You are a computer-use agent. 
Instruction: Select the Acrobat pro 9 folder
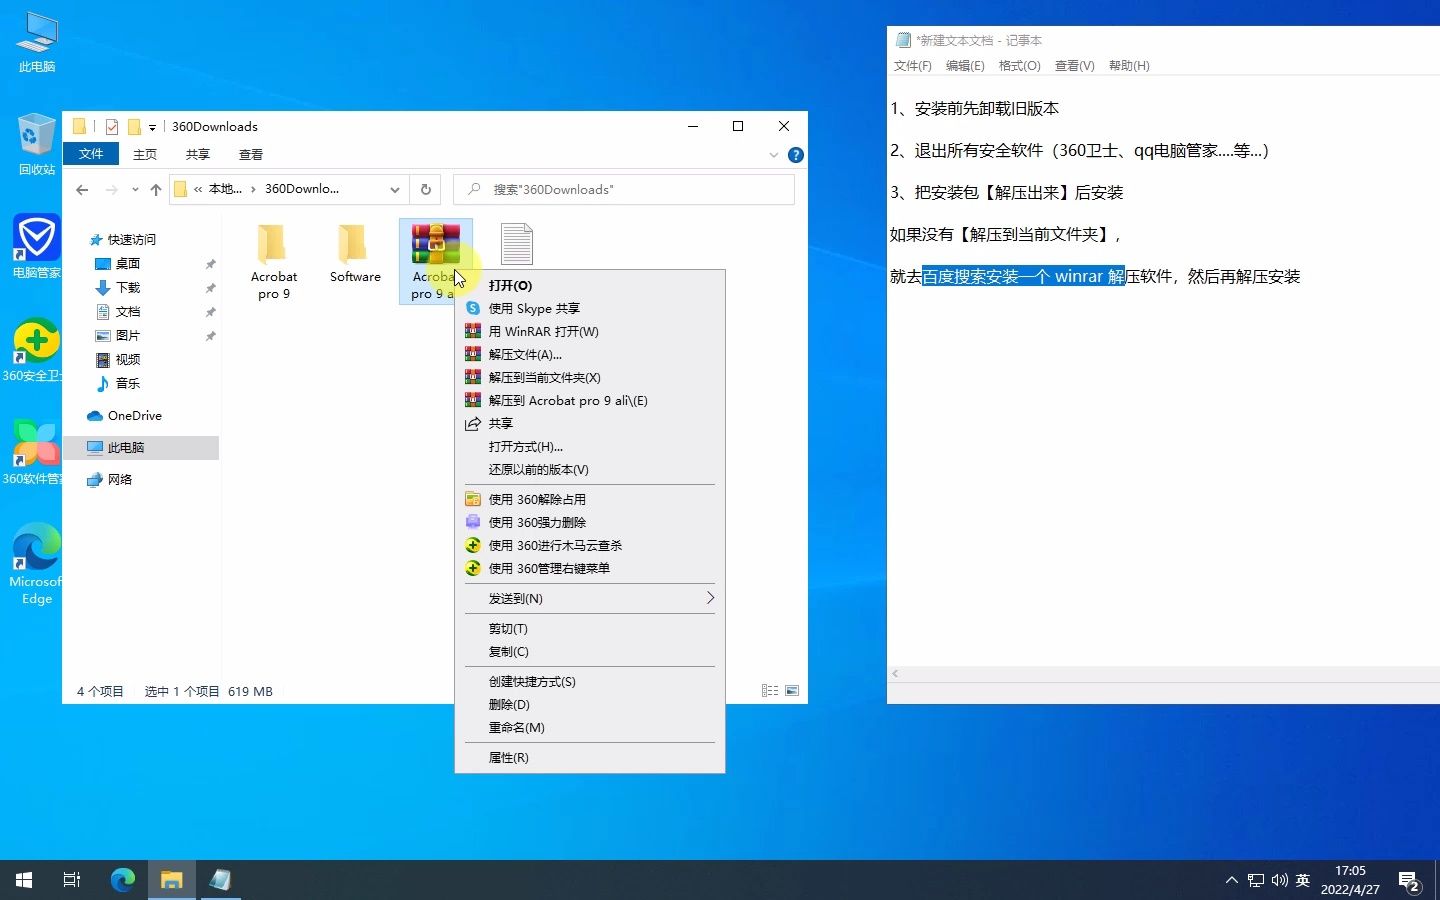(274, 250)
